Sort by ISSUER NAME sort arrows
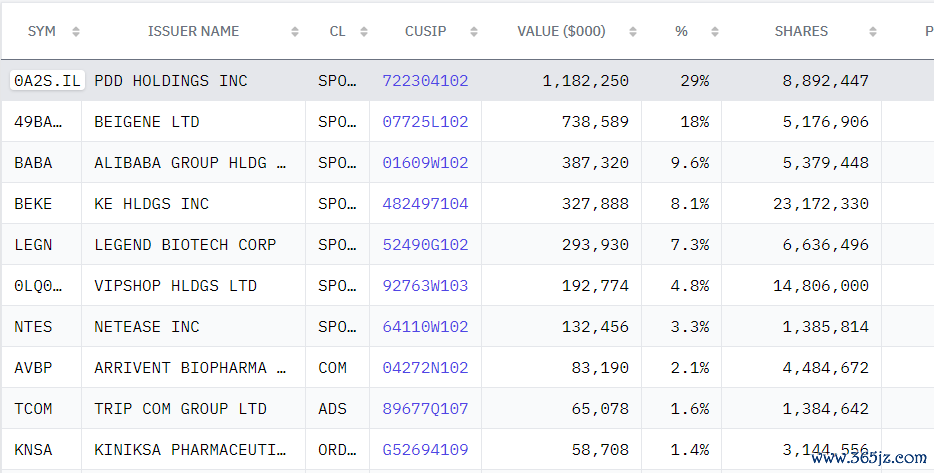This screenshot has width=934, height=473. (x=295, y=32)
